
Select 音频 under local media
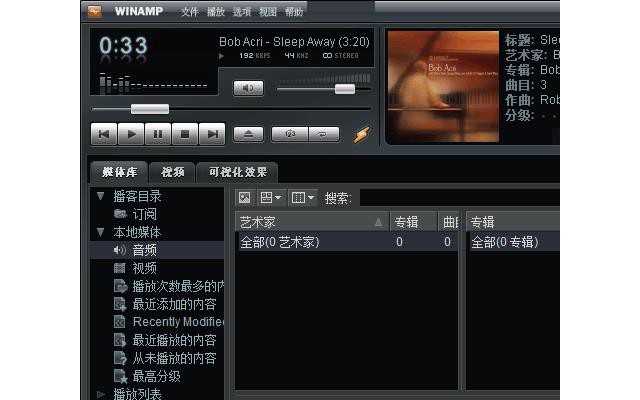144,250
